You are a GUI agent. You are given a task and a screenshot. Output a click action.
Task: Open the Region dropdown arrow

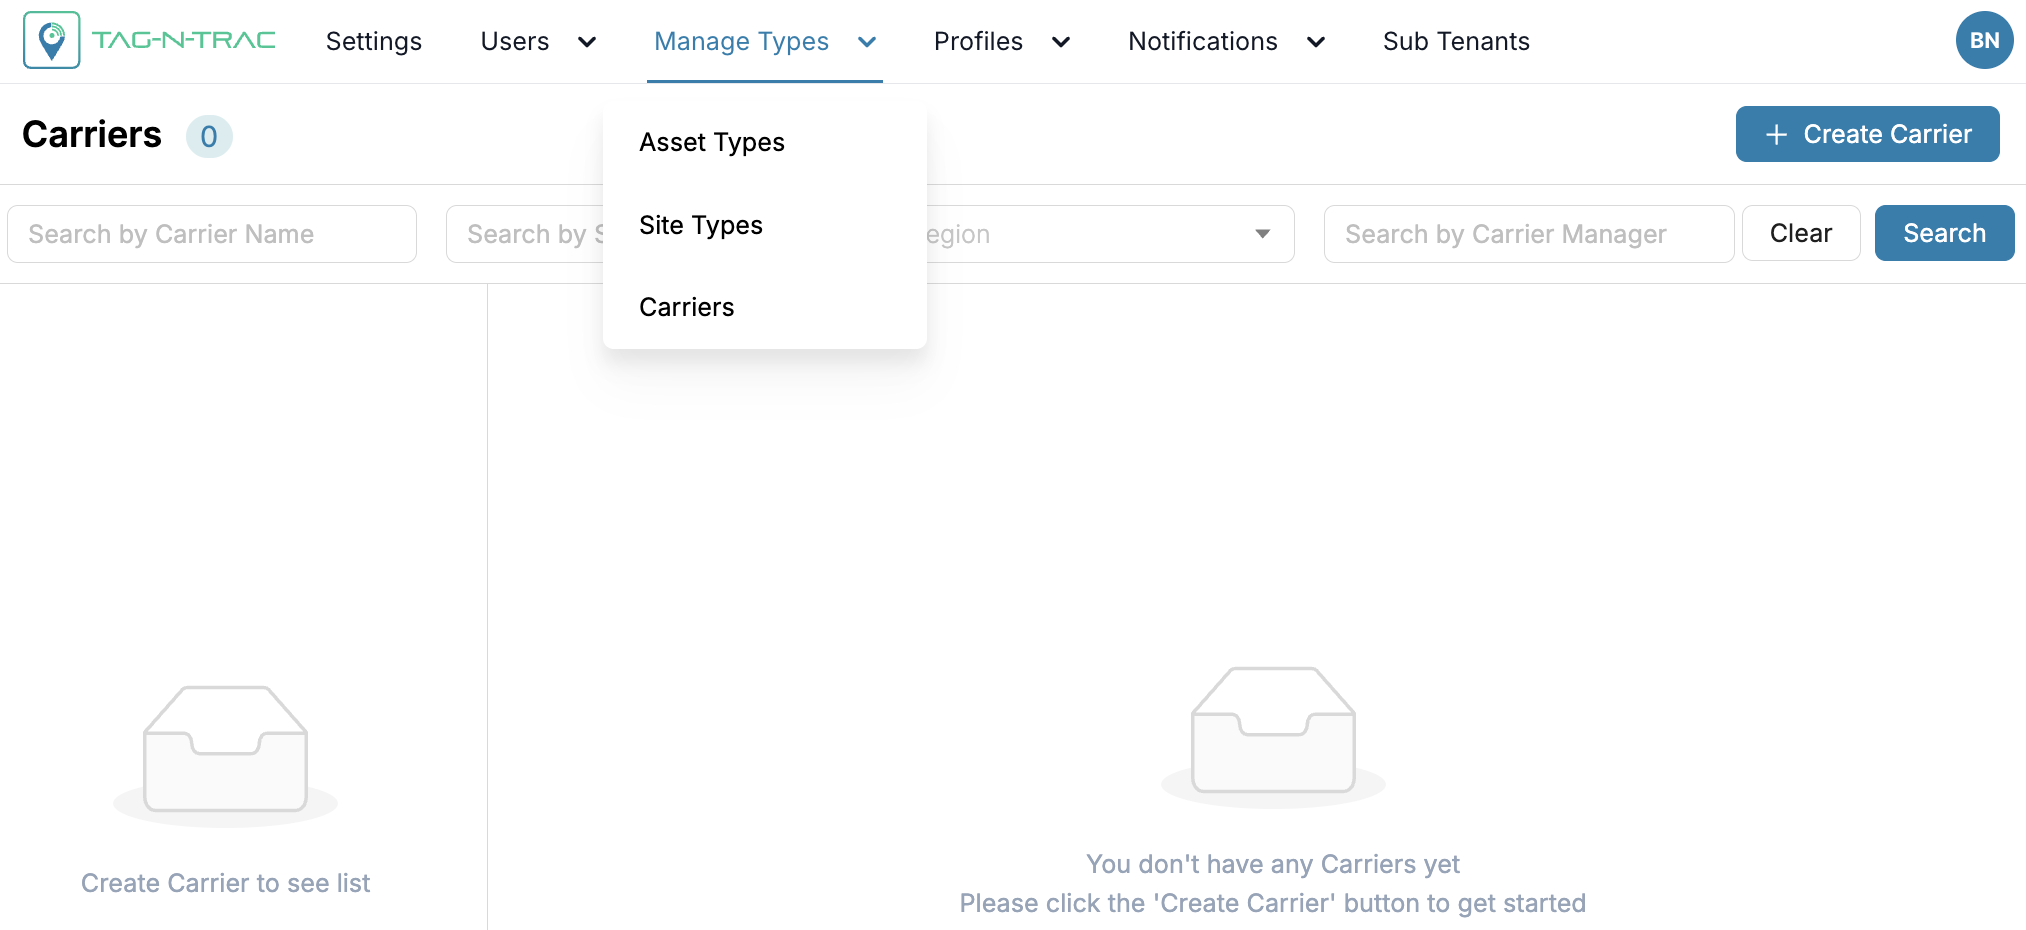point(1263,234)
